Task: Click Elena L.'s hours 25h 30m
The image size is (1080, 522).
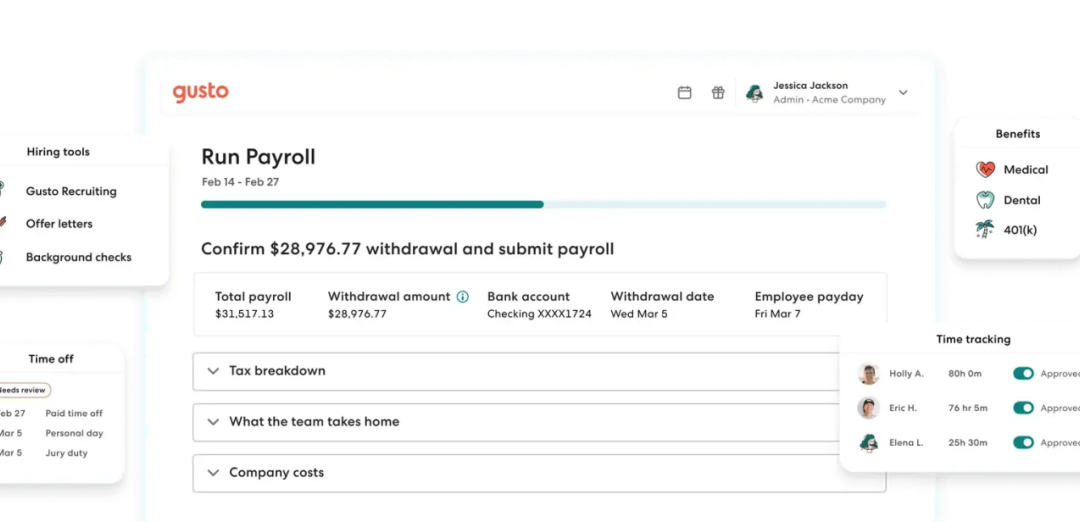Action: click(968, 442)
